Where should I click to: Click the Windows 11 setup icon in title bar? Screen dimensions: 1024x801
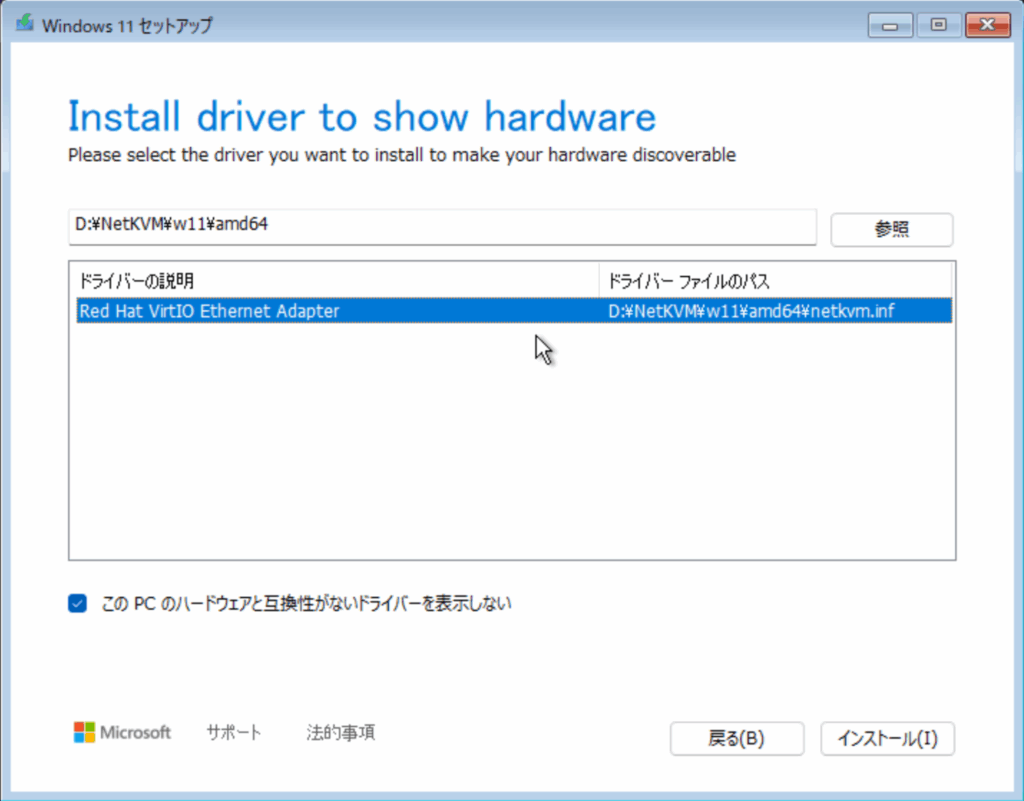23,25
